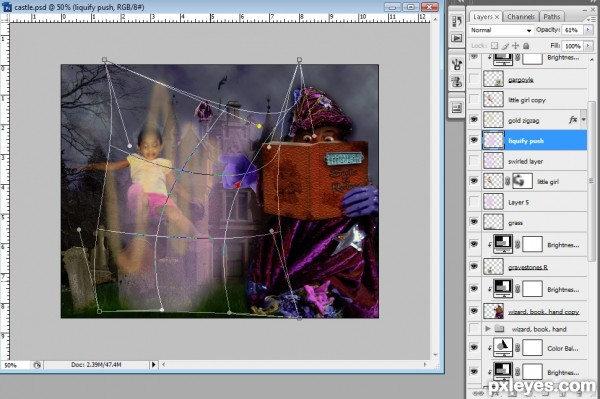Viewport: 600px width, 399px height.
Task: Select the little girl copy layer
Action: (534, 100)
